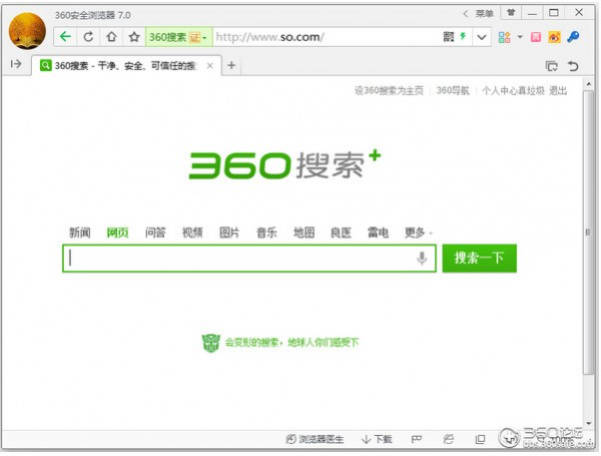Open the 360导航 link

coord(453,90)
